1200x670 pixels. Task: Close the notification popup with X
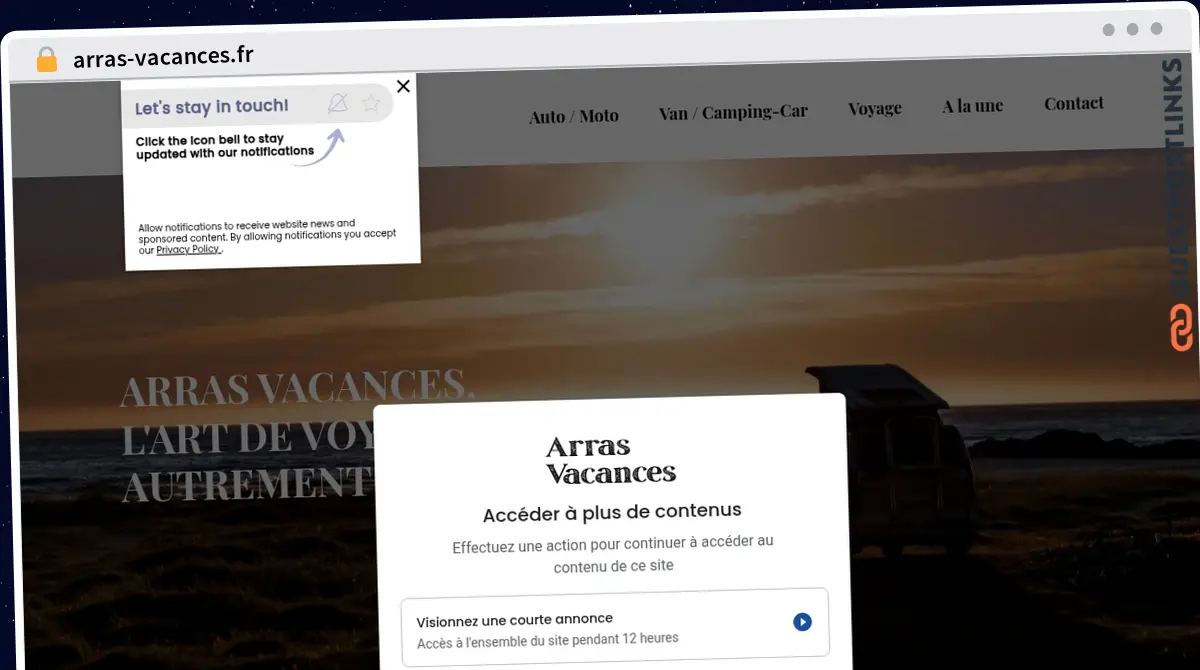403,86
